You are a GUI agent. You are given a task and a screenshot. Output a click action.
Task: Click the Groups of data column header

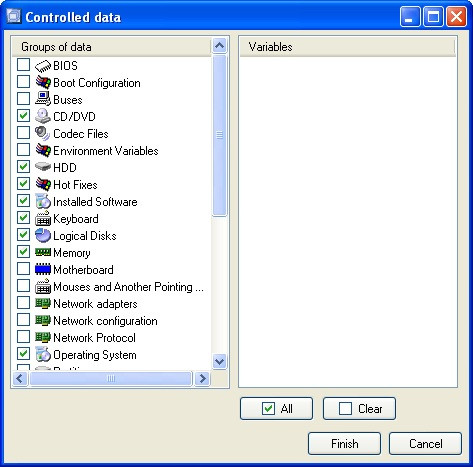(112, 47)
